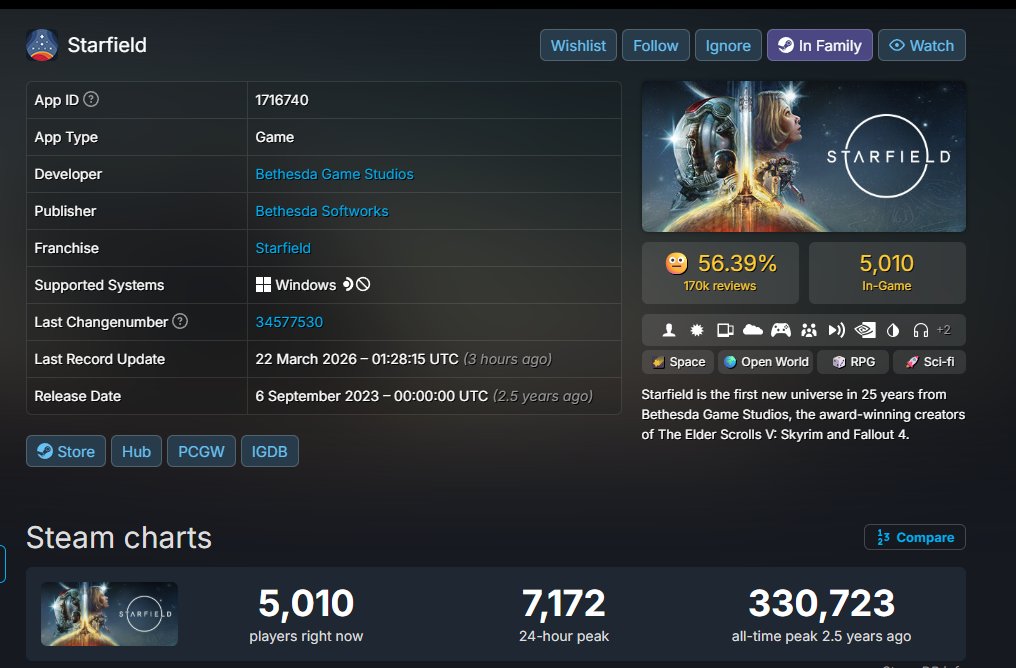Select the Space tag
The image size is (1016, 668).
[678, 362]
